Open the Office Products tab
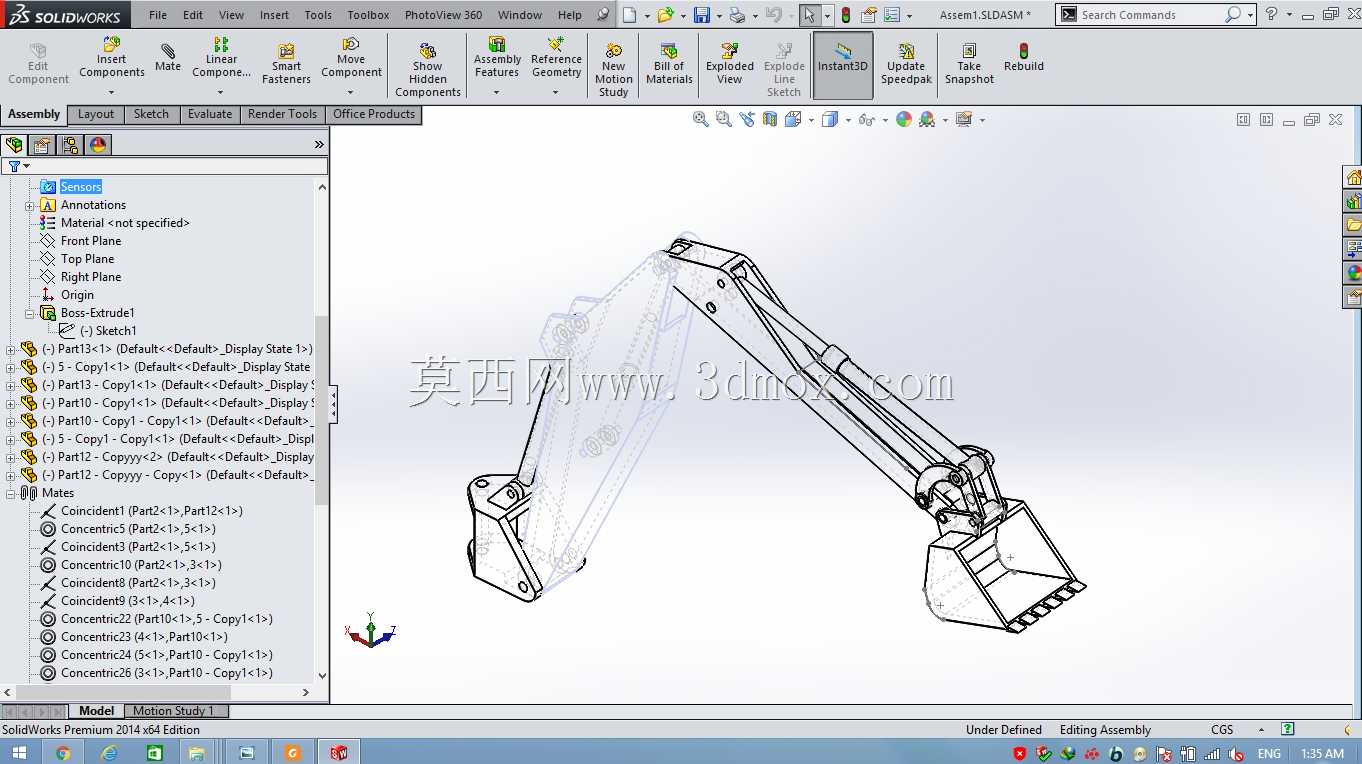Screen dimensions: 1362x764 tap(374, 114)
